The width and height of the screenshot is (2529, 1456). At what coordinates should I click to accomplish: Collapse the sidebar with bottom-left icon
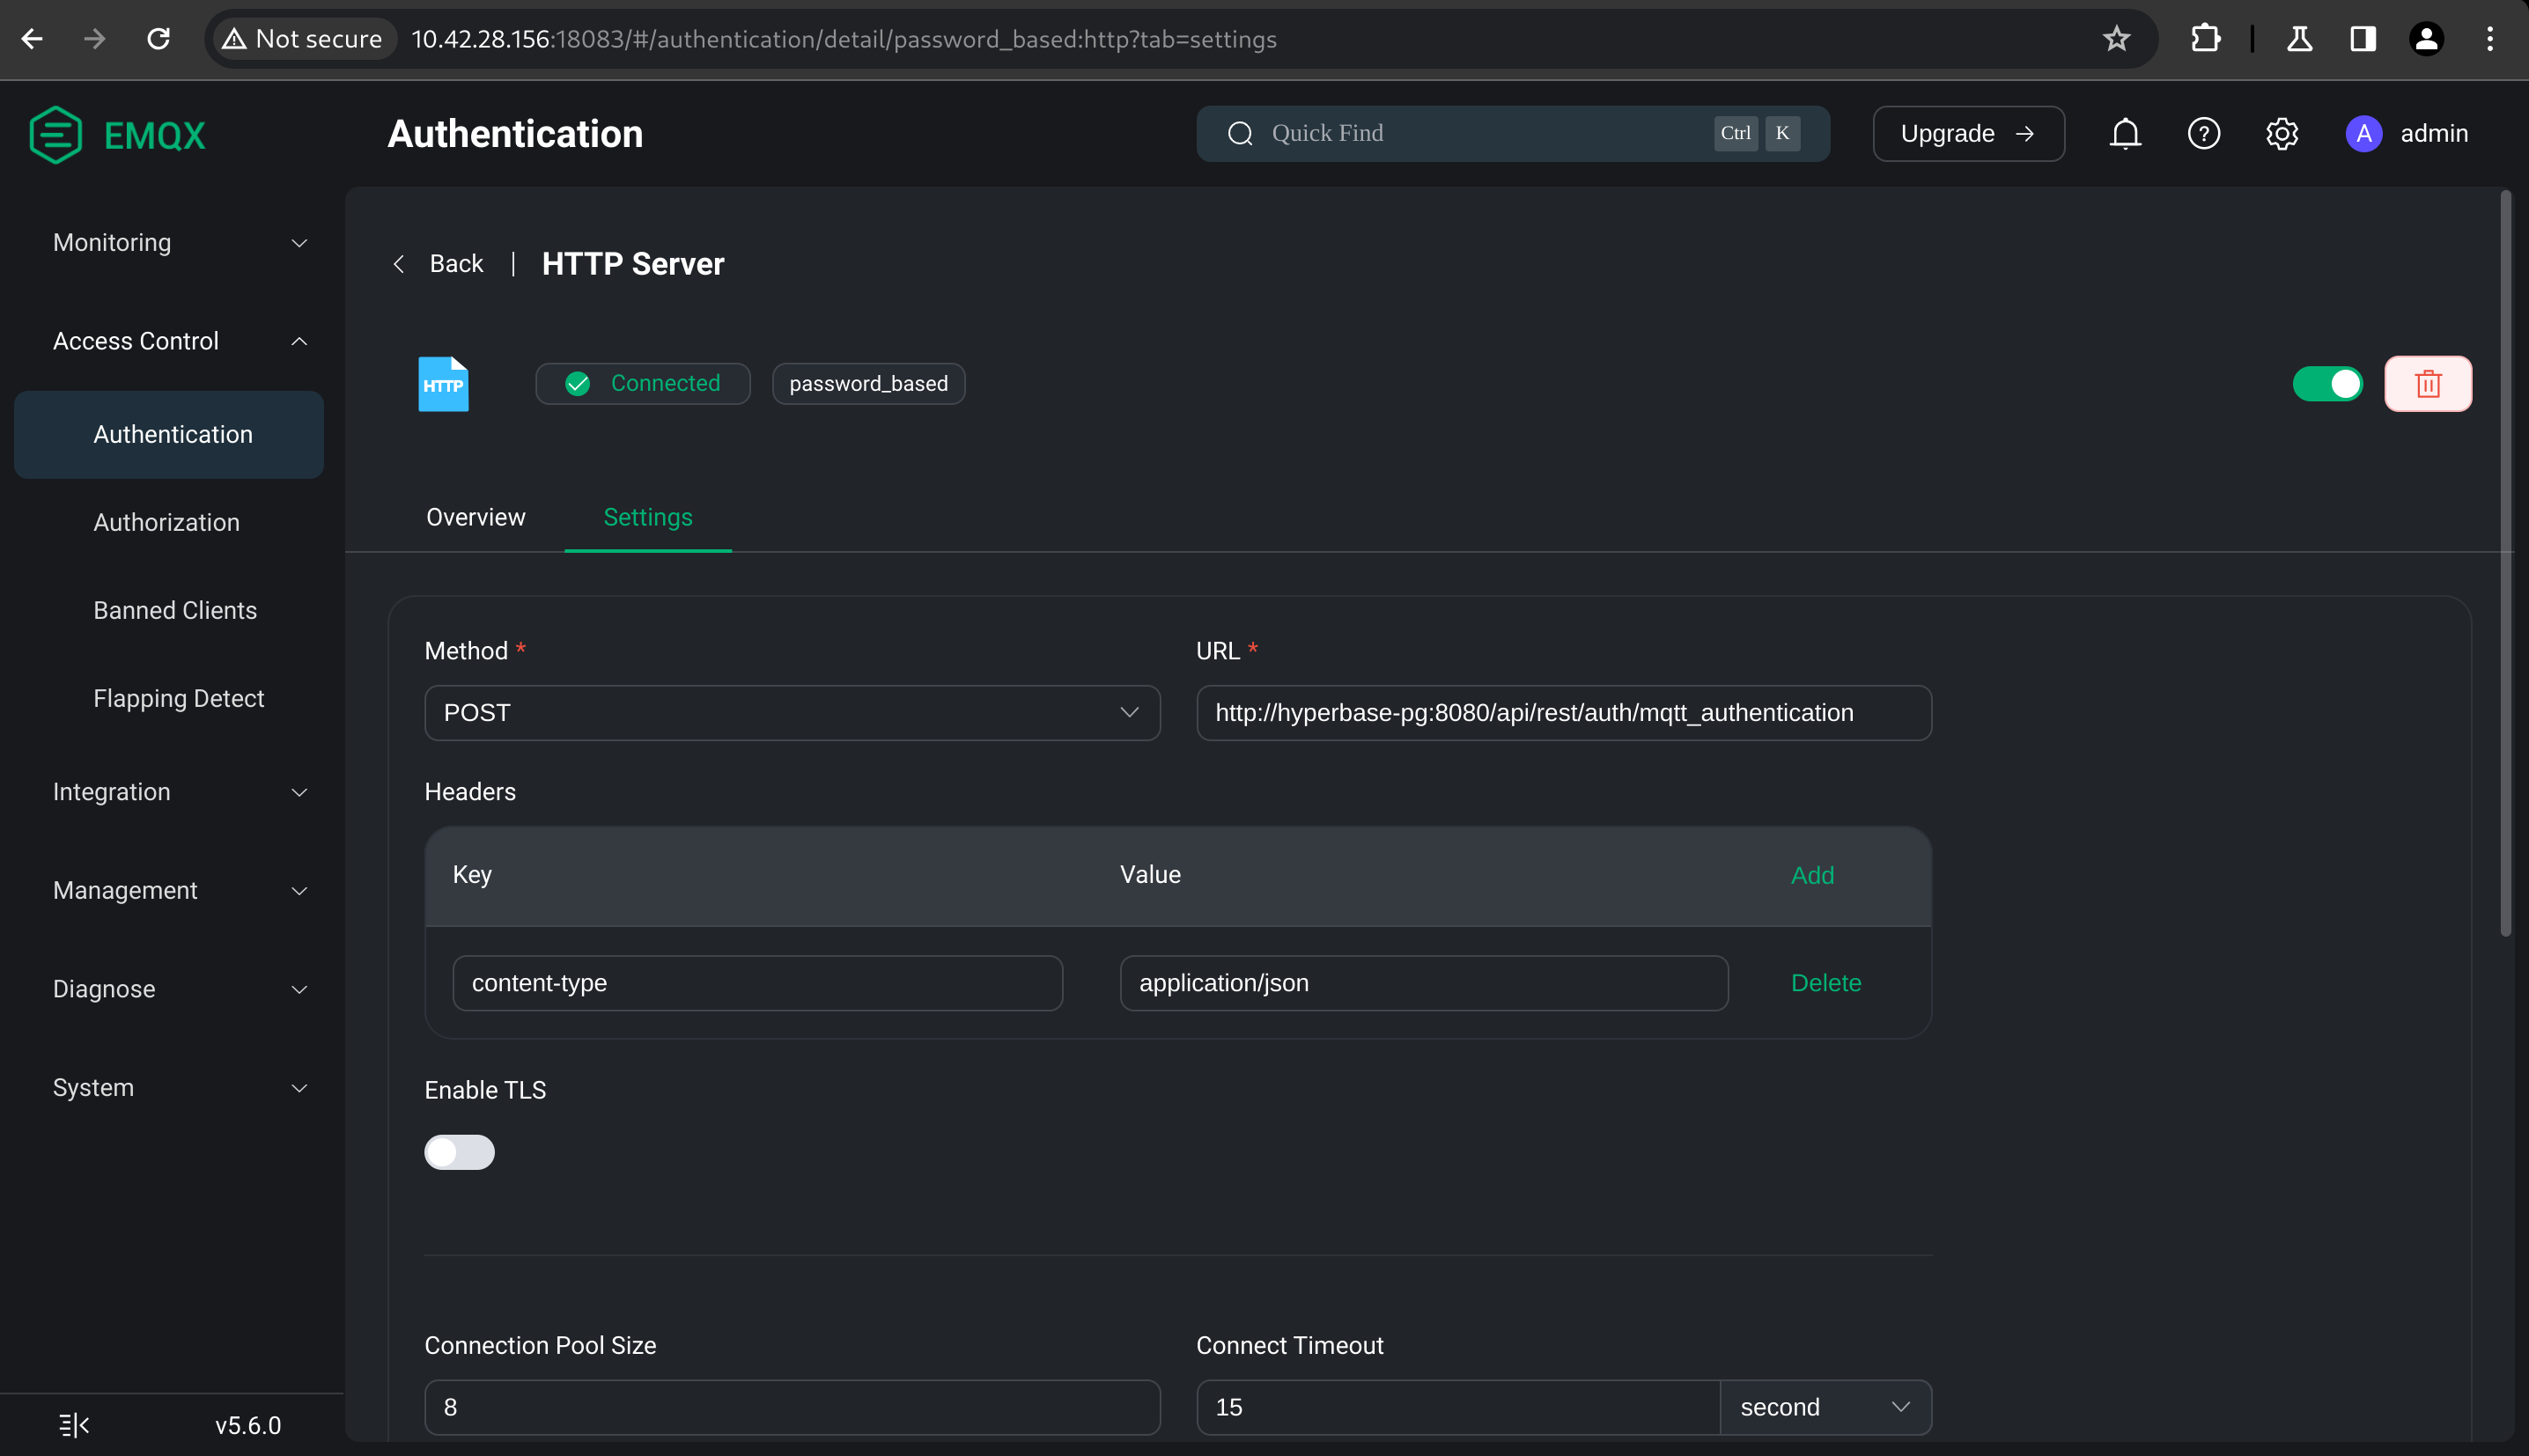click(72, 1424)
